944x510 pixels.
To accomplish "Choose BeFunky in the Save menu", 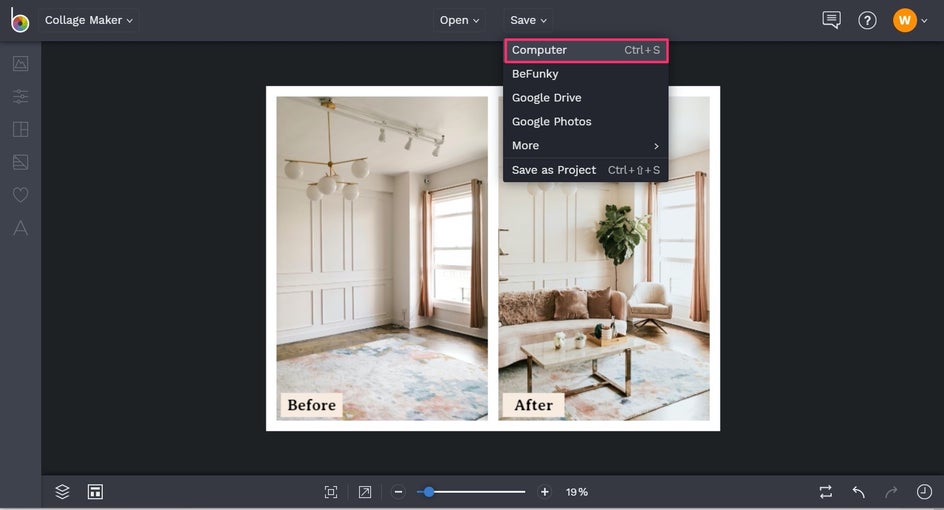I will tap(585, 73).
